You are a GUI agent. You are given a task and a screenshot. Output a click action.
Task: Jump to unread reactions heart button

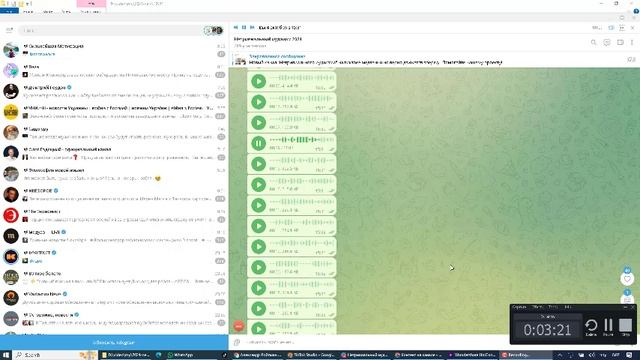pyautogui.click(x=627, y=279)
